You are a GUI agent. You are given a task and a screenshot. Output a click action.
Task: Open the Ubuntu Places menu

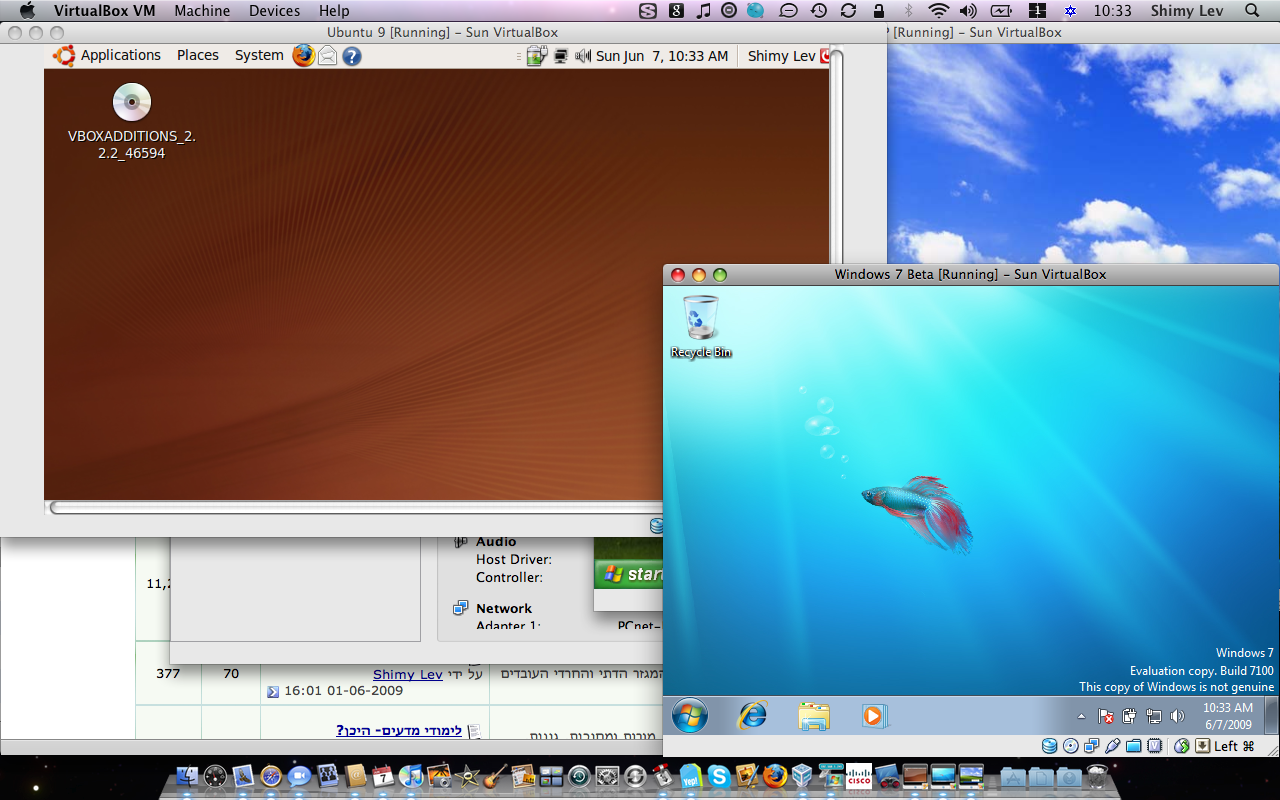click(198, 56)
